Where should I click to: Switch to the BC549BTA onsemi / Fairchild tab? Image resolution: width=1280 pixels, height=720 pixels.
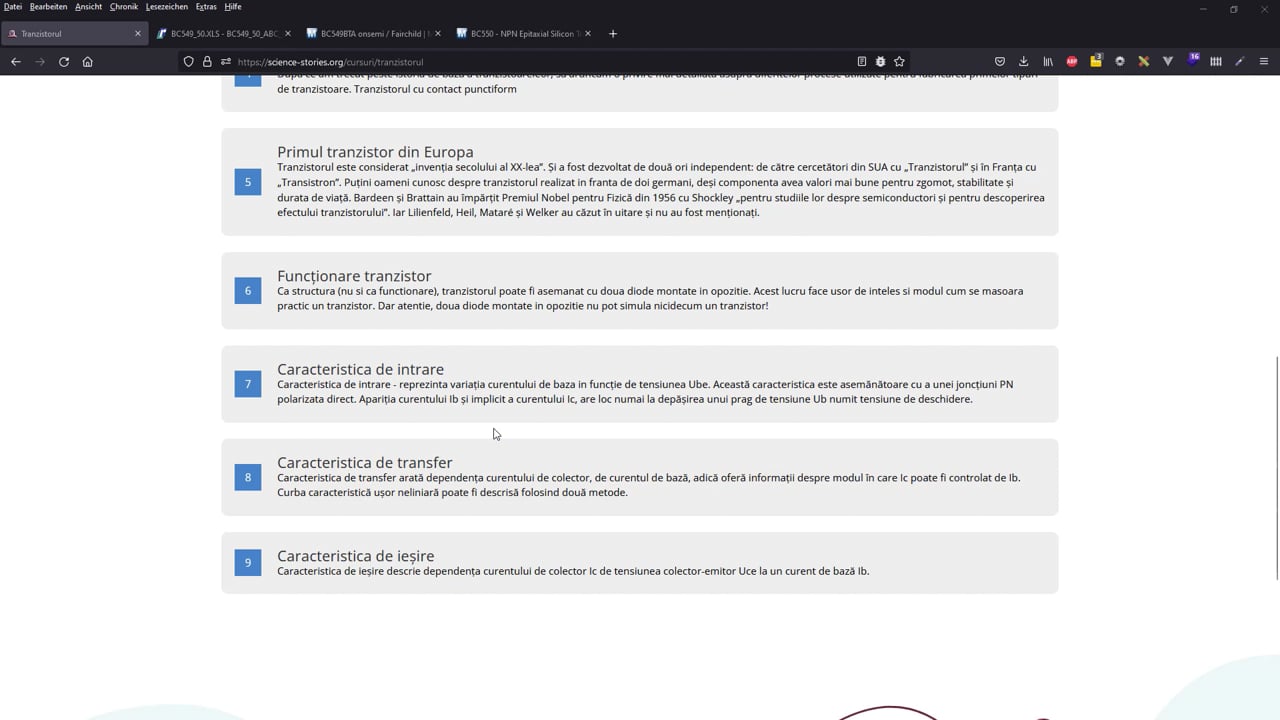[x=373, y=33]
